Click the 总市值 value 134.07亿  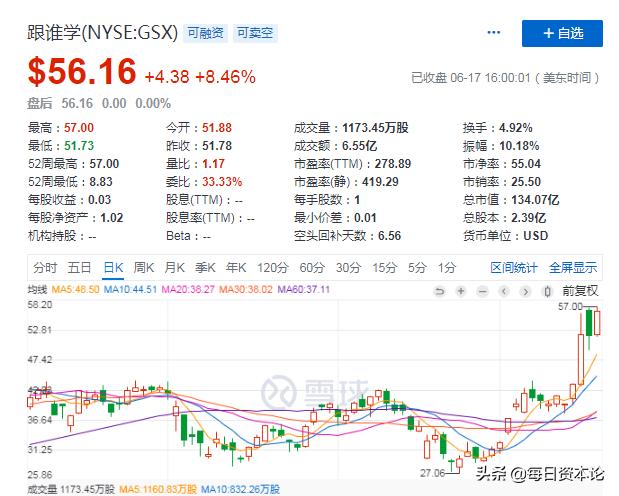pyautogui.click(x=535, y=200)
